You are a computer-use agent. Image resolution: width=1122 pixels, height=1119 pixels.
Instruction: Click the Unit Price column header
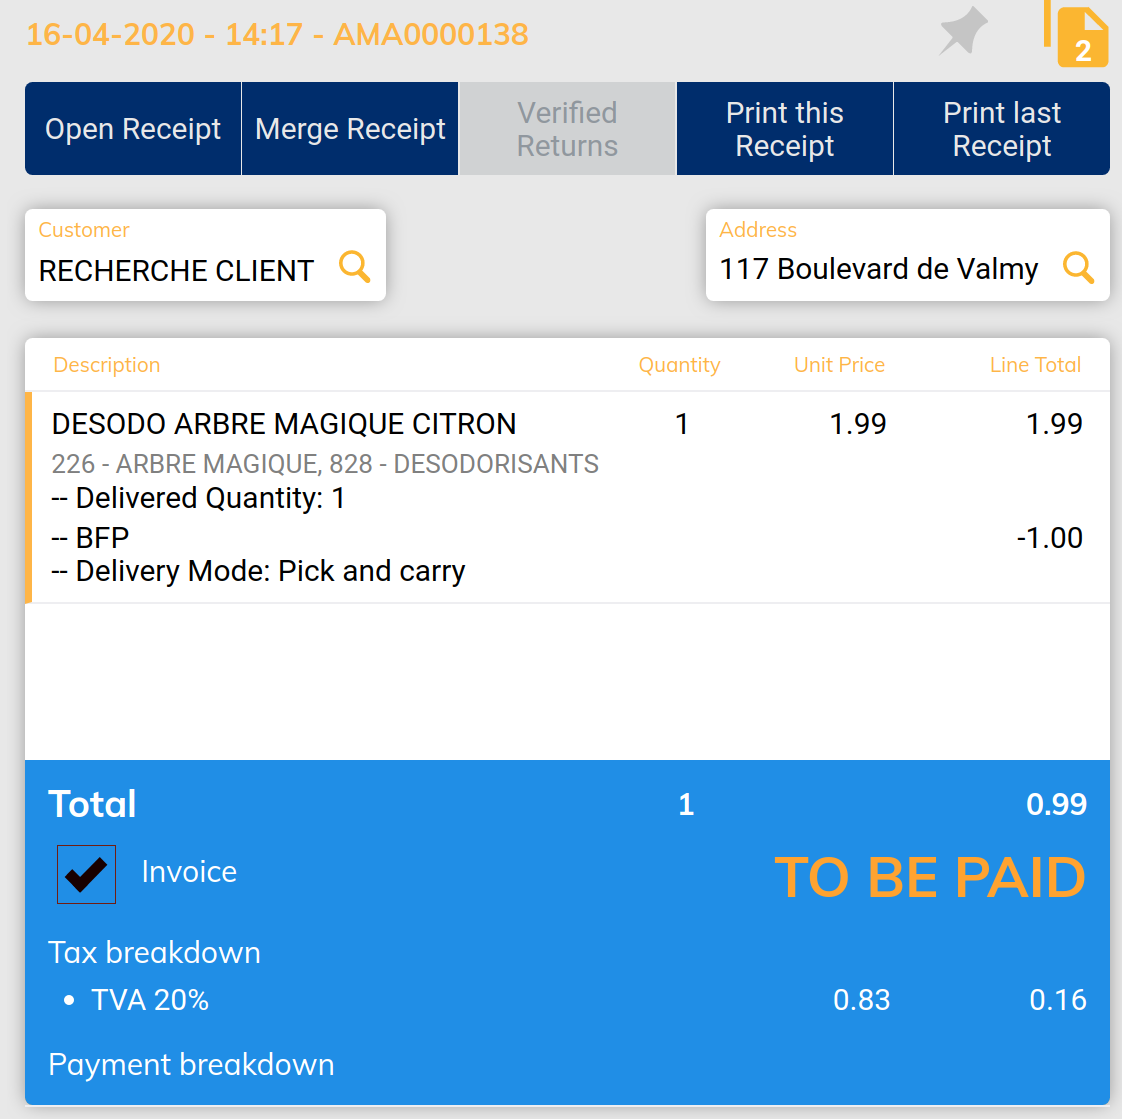[839, 365]
